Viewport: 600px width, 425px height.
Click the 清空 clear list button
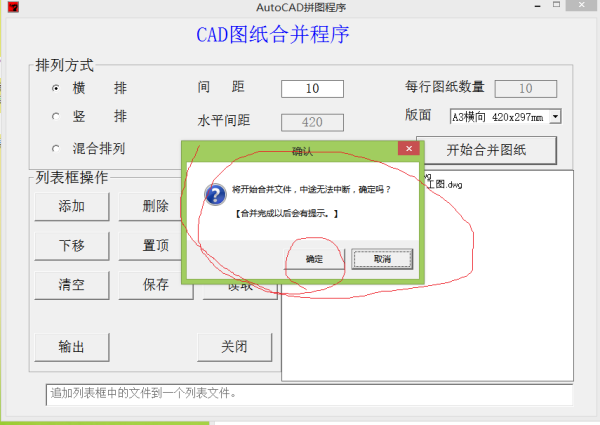click(x=72, y=285)
